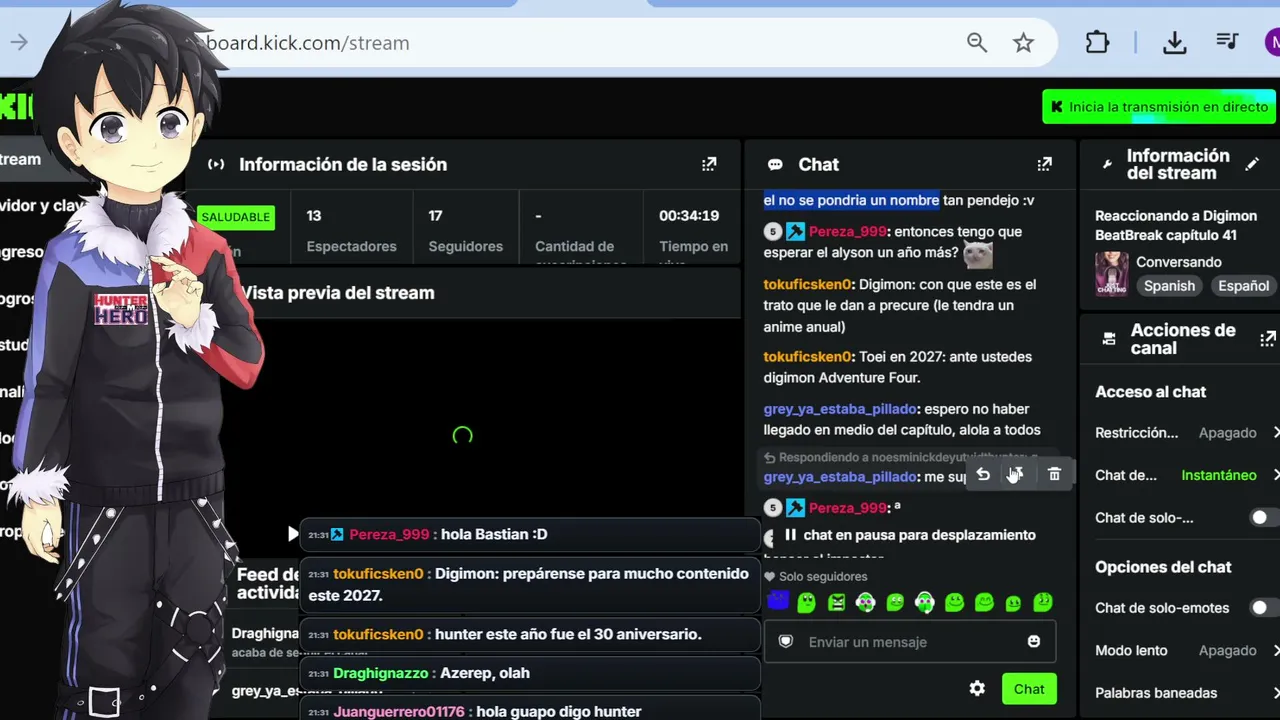Open the media controls icon in the toolbar

click(1228, 42)
